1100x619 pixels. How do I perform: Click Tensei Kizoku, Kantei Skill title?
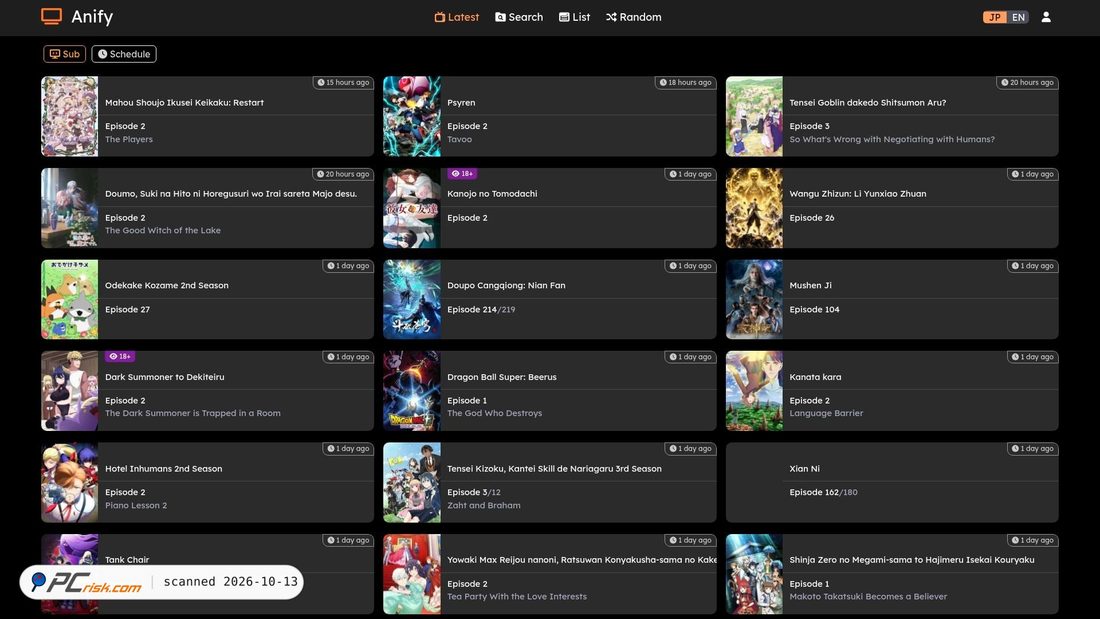(554, 469)
